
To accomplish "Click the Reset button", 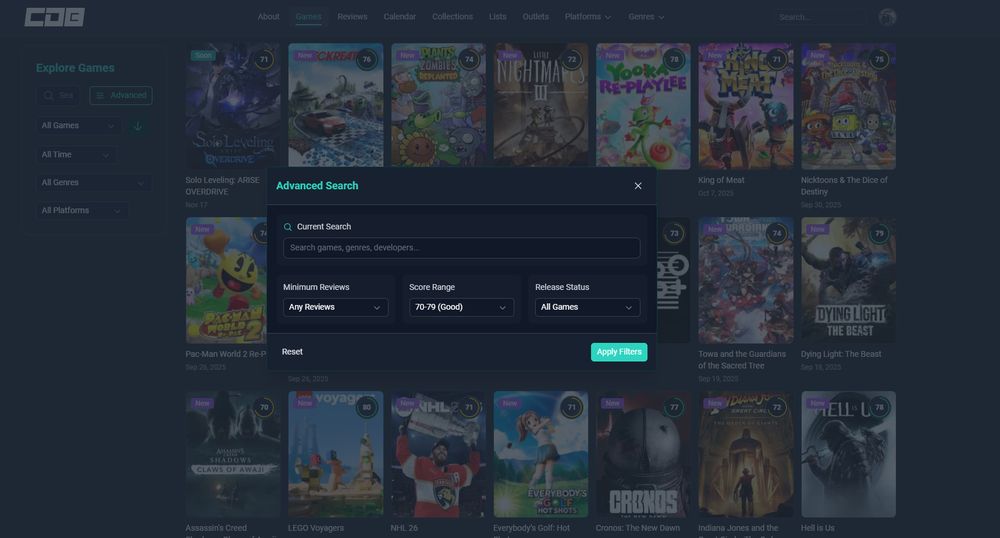I will (x=292, y=352).
